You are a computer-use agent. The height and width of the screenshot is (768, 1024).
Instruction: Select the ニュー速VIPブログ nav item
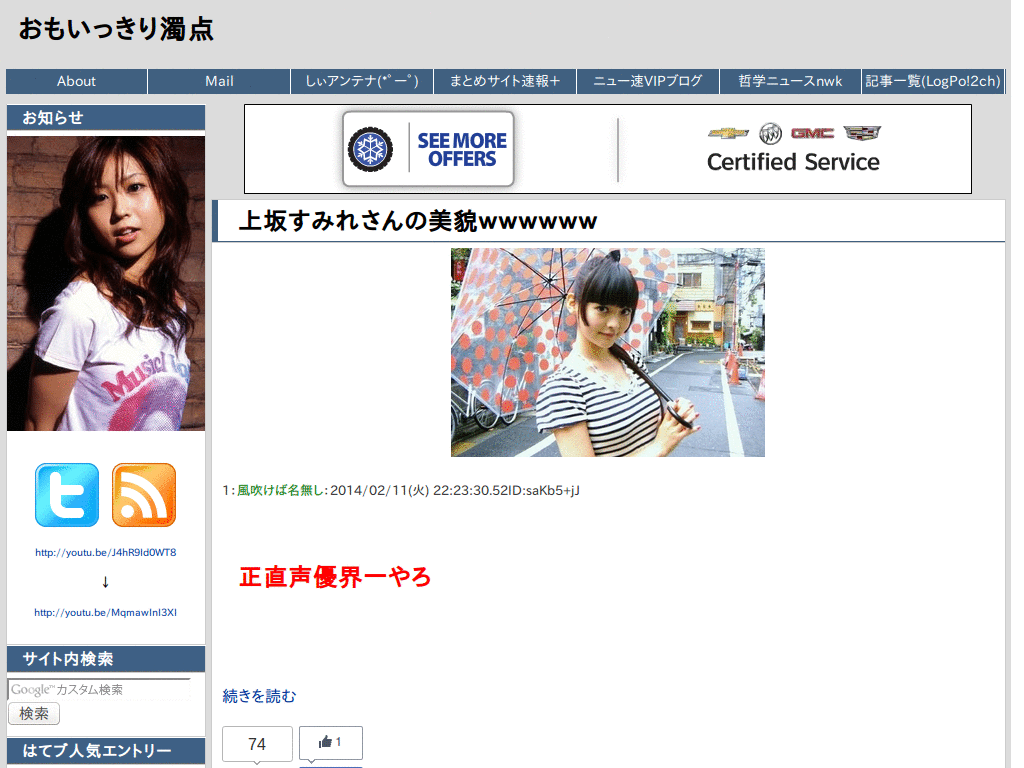648,82
